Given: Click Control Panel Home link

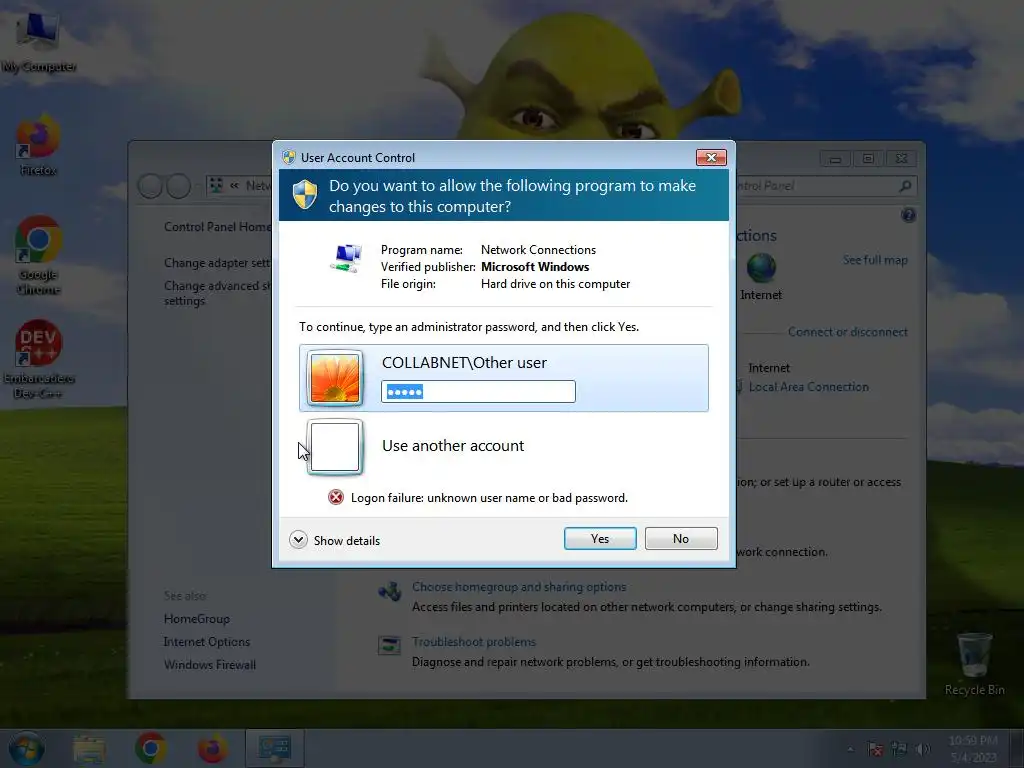Looking at the screenshot, I should tap(217, 227).
